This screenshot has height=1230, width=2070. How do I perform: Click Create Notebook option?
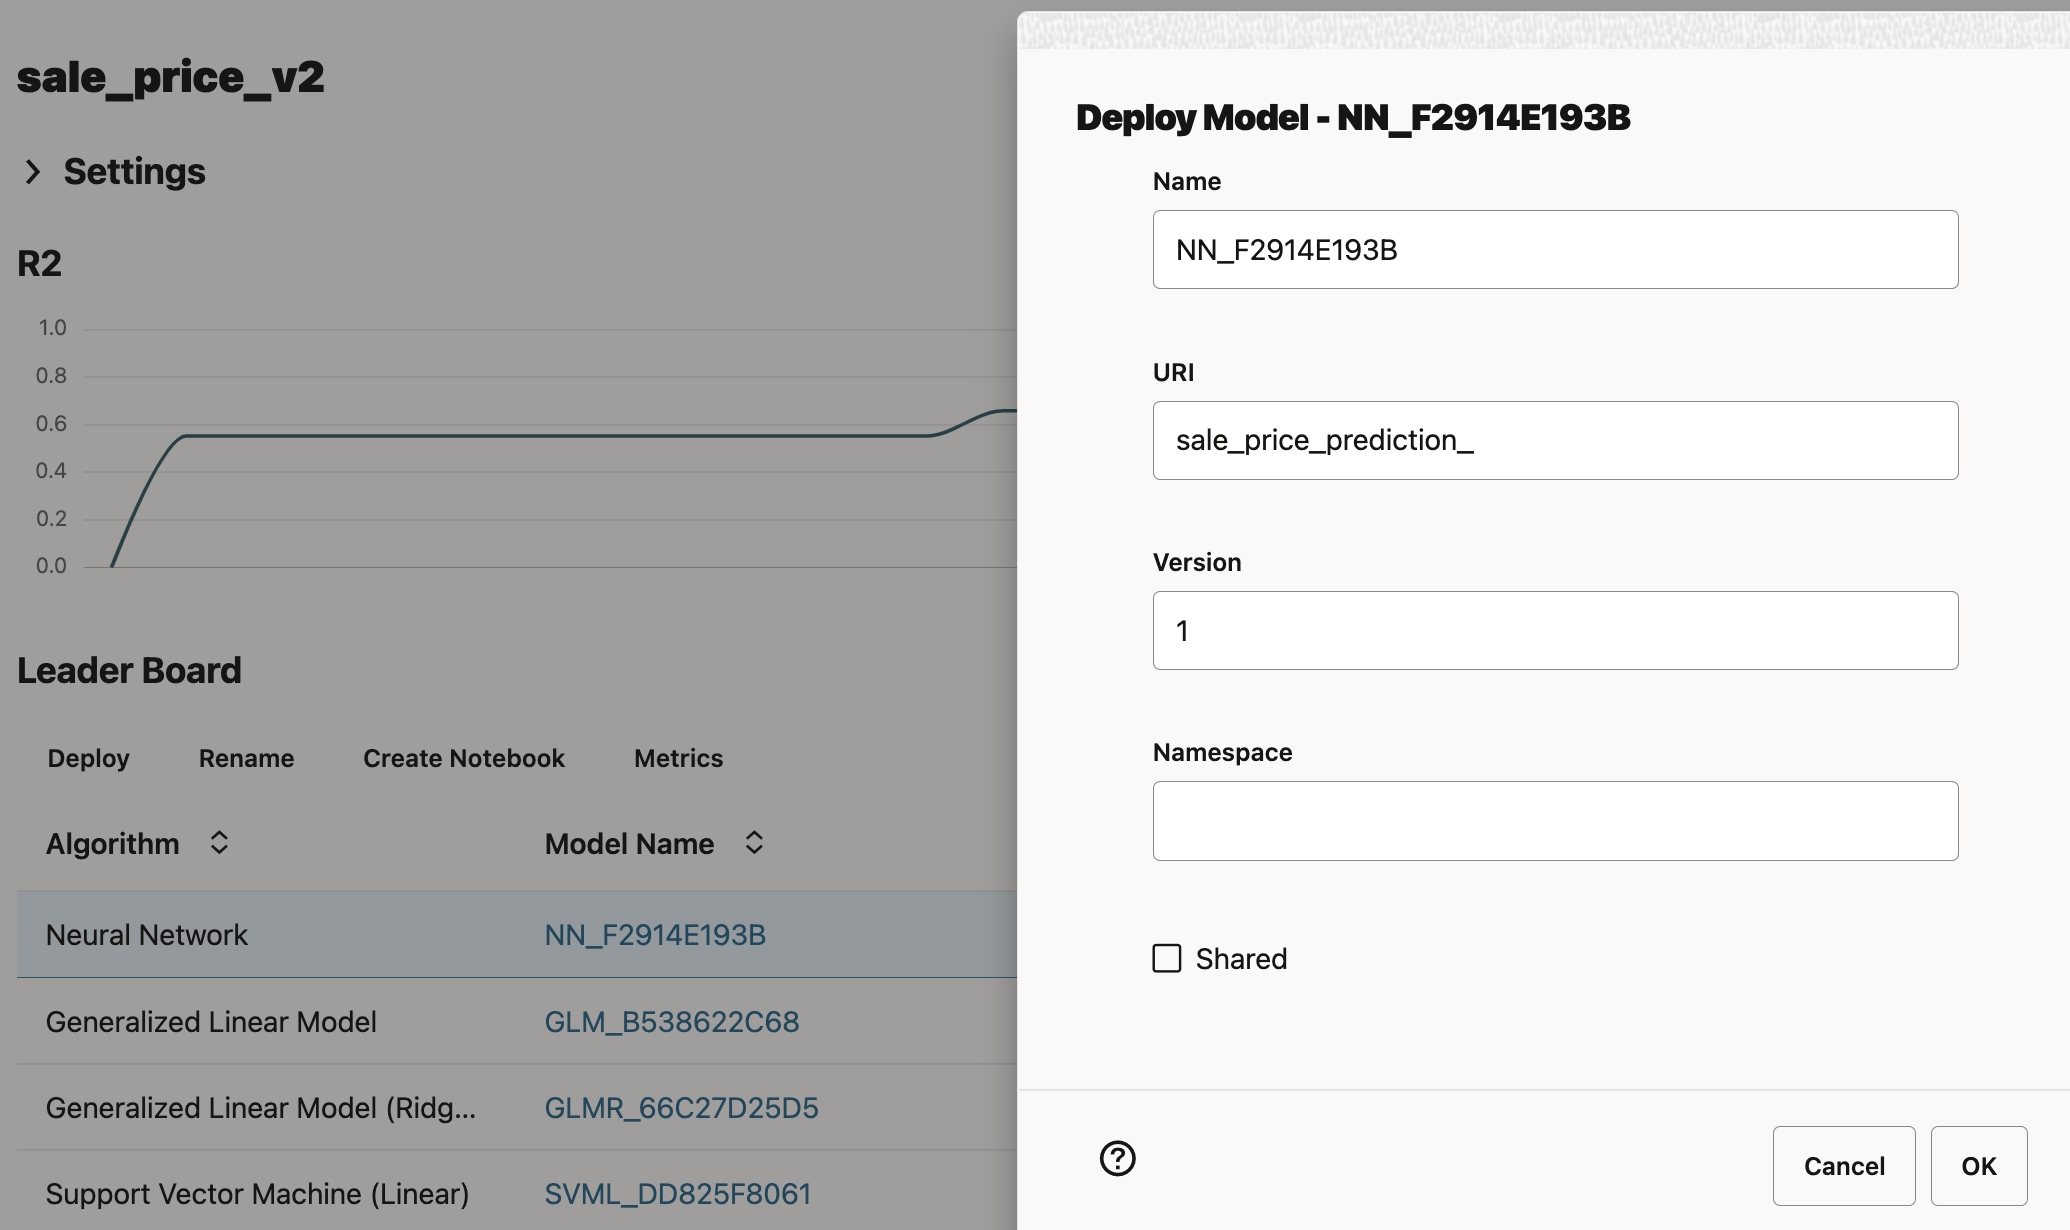[463, 758]
